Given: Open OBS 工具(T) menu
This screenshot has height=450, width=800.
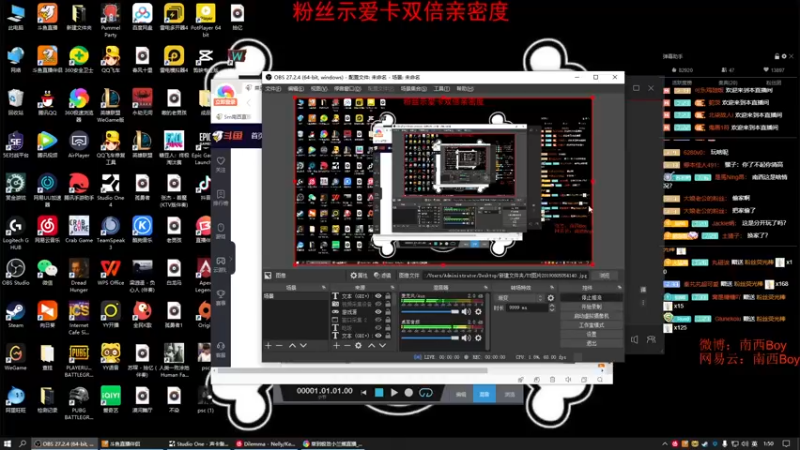Looking at the screenshot, I should click(x=441, y=89).
